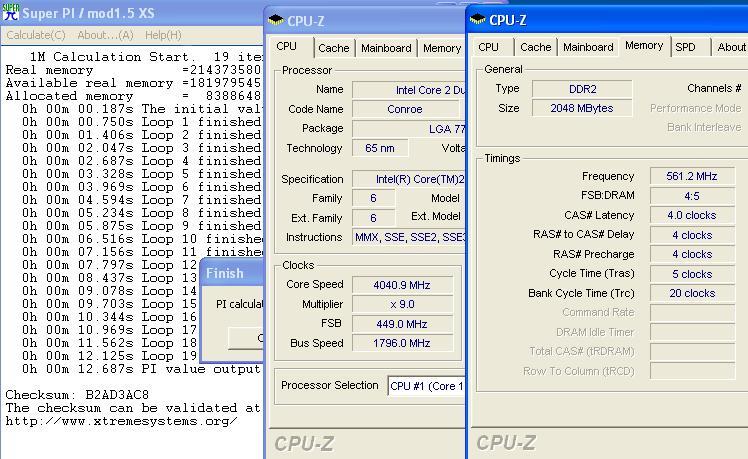Click the Finish dialog title bar
The width and height of the screenshot is (748, 459).
(x=233, y=273)
